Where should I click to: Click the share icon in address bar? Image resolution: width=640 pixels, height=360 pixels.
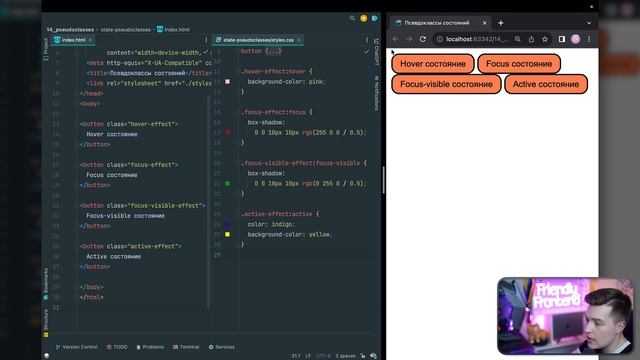pos(531,39)
